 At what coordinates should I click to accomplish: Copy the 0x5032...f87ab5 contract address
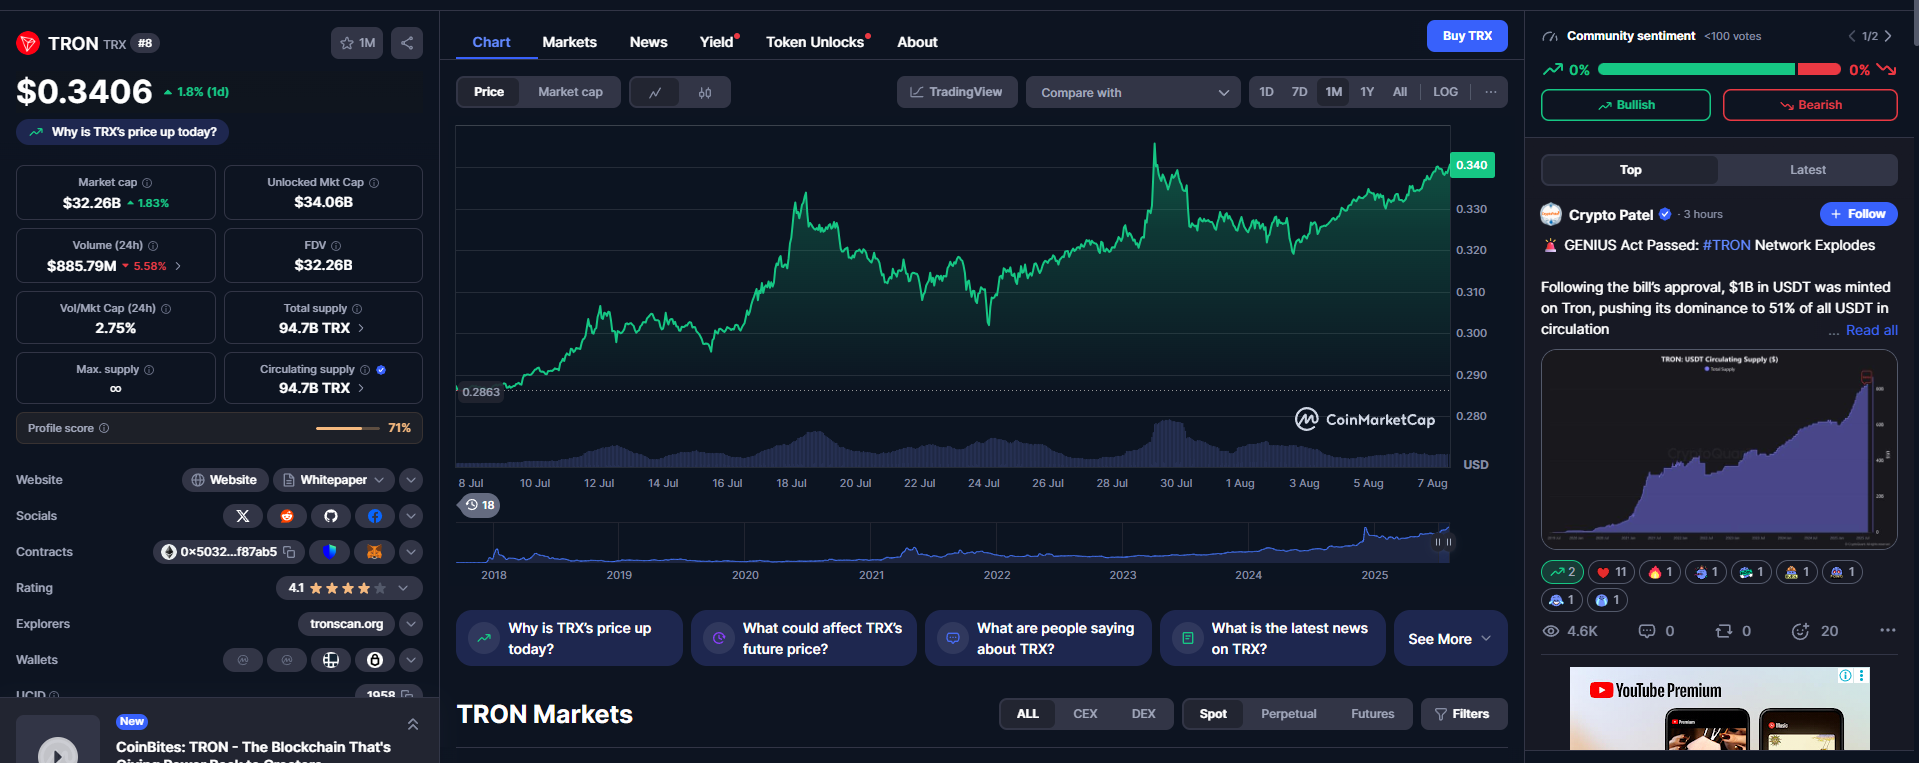coord(289,552)
